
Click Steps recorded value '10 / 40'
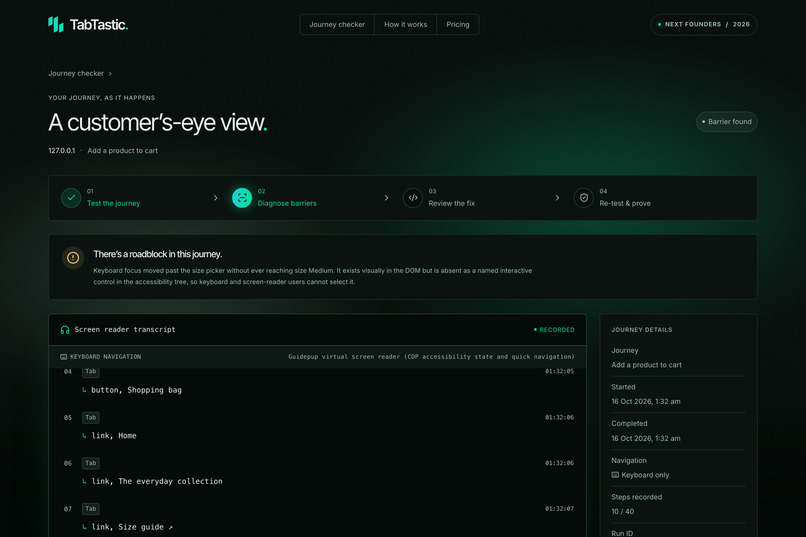click(x=622, y=511)
